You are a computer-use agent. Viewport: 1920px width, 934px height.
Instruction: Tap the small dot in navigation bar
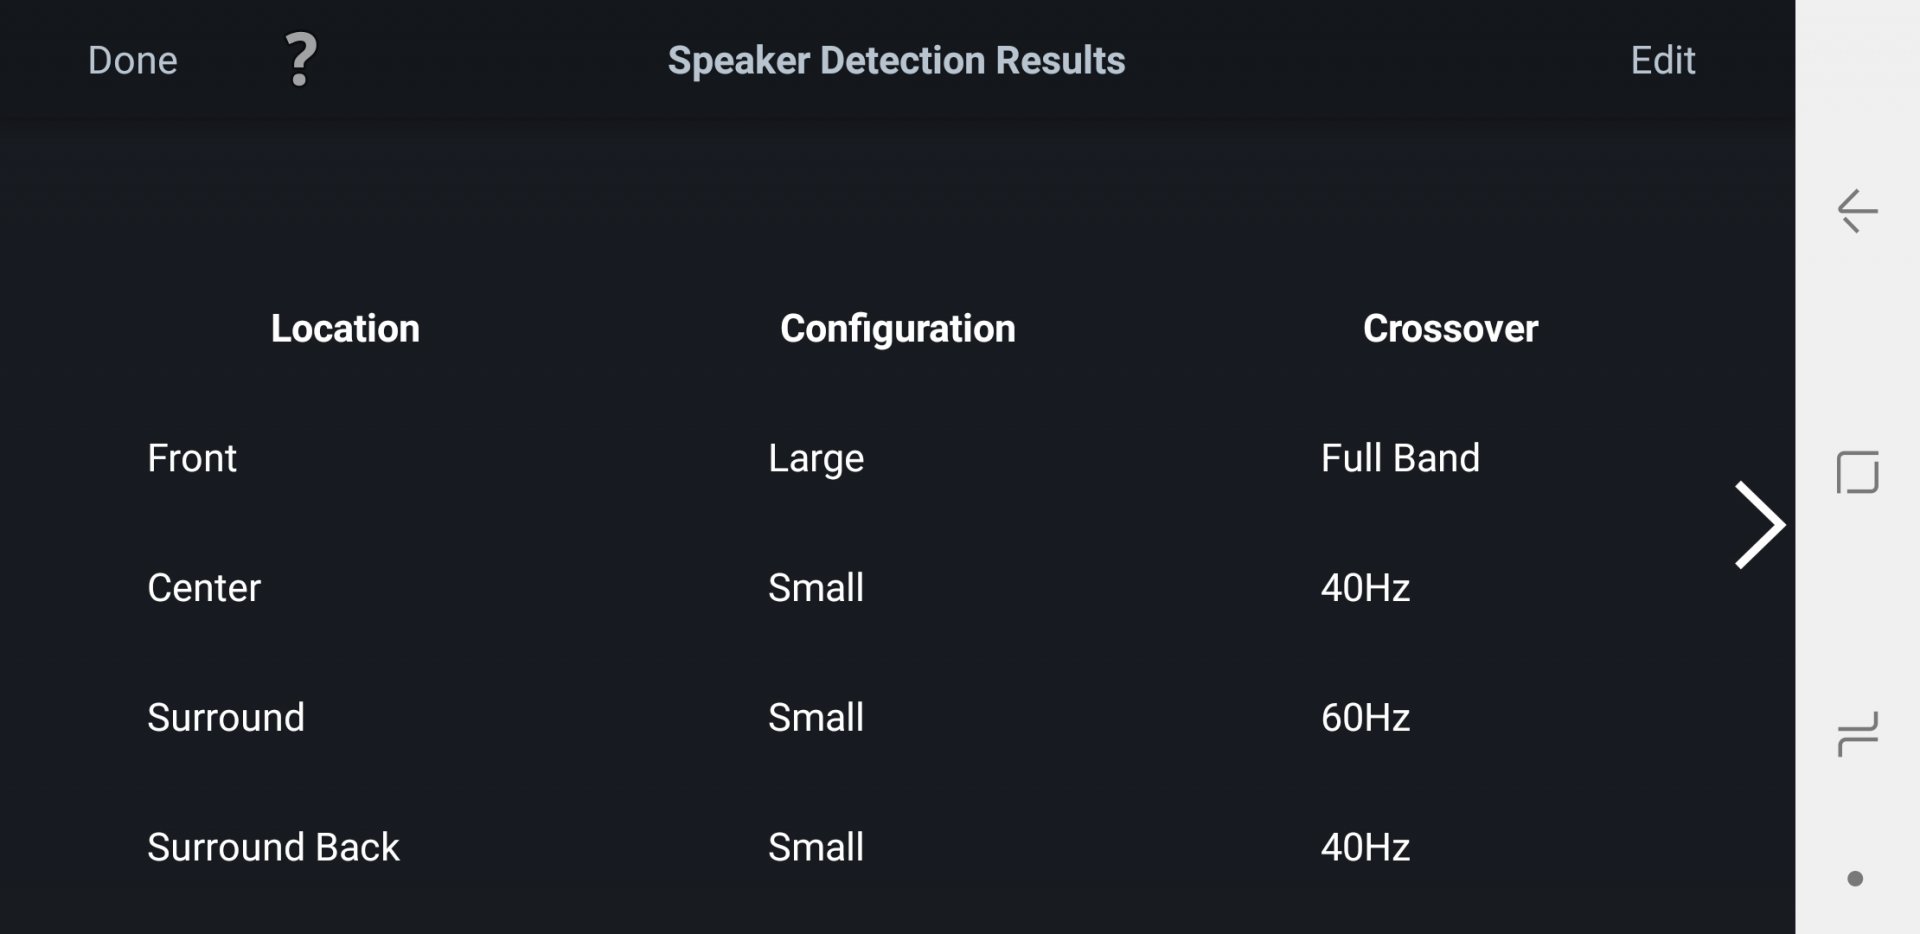pyautogui.click(x=1855, y=879)
